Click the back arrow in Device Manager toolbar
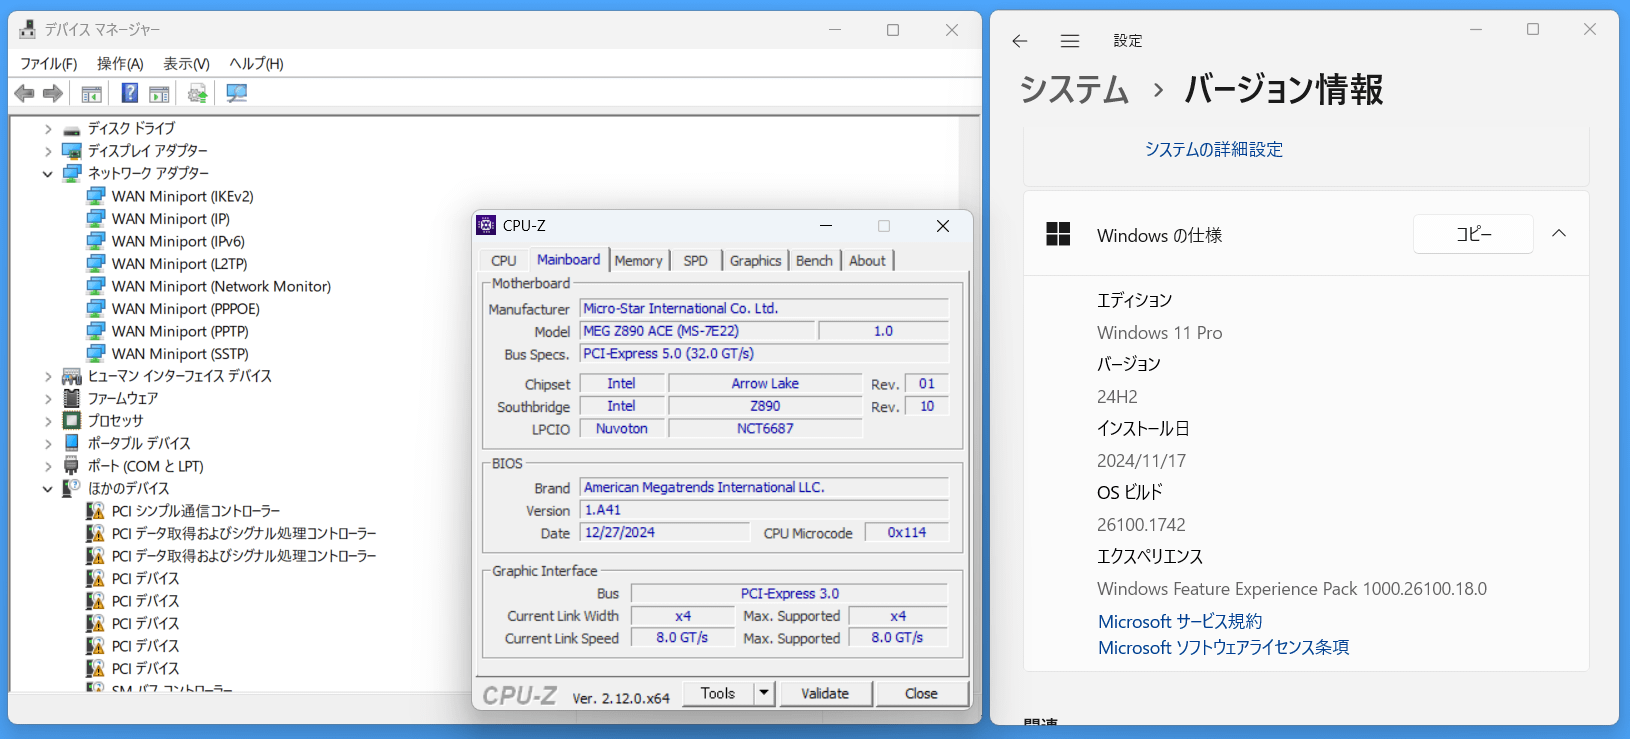 [x=25, y=93]
